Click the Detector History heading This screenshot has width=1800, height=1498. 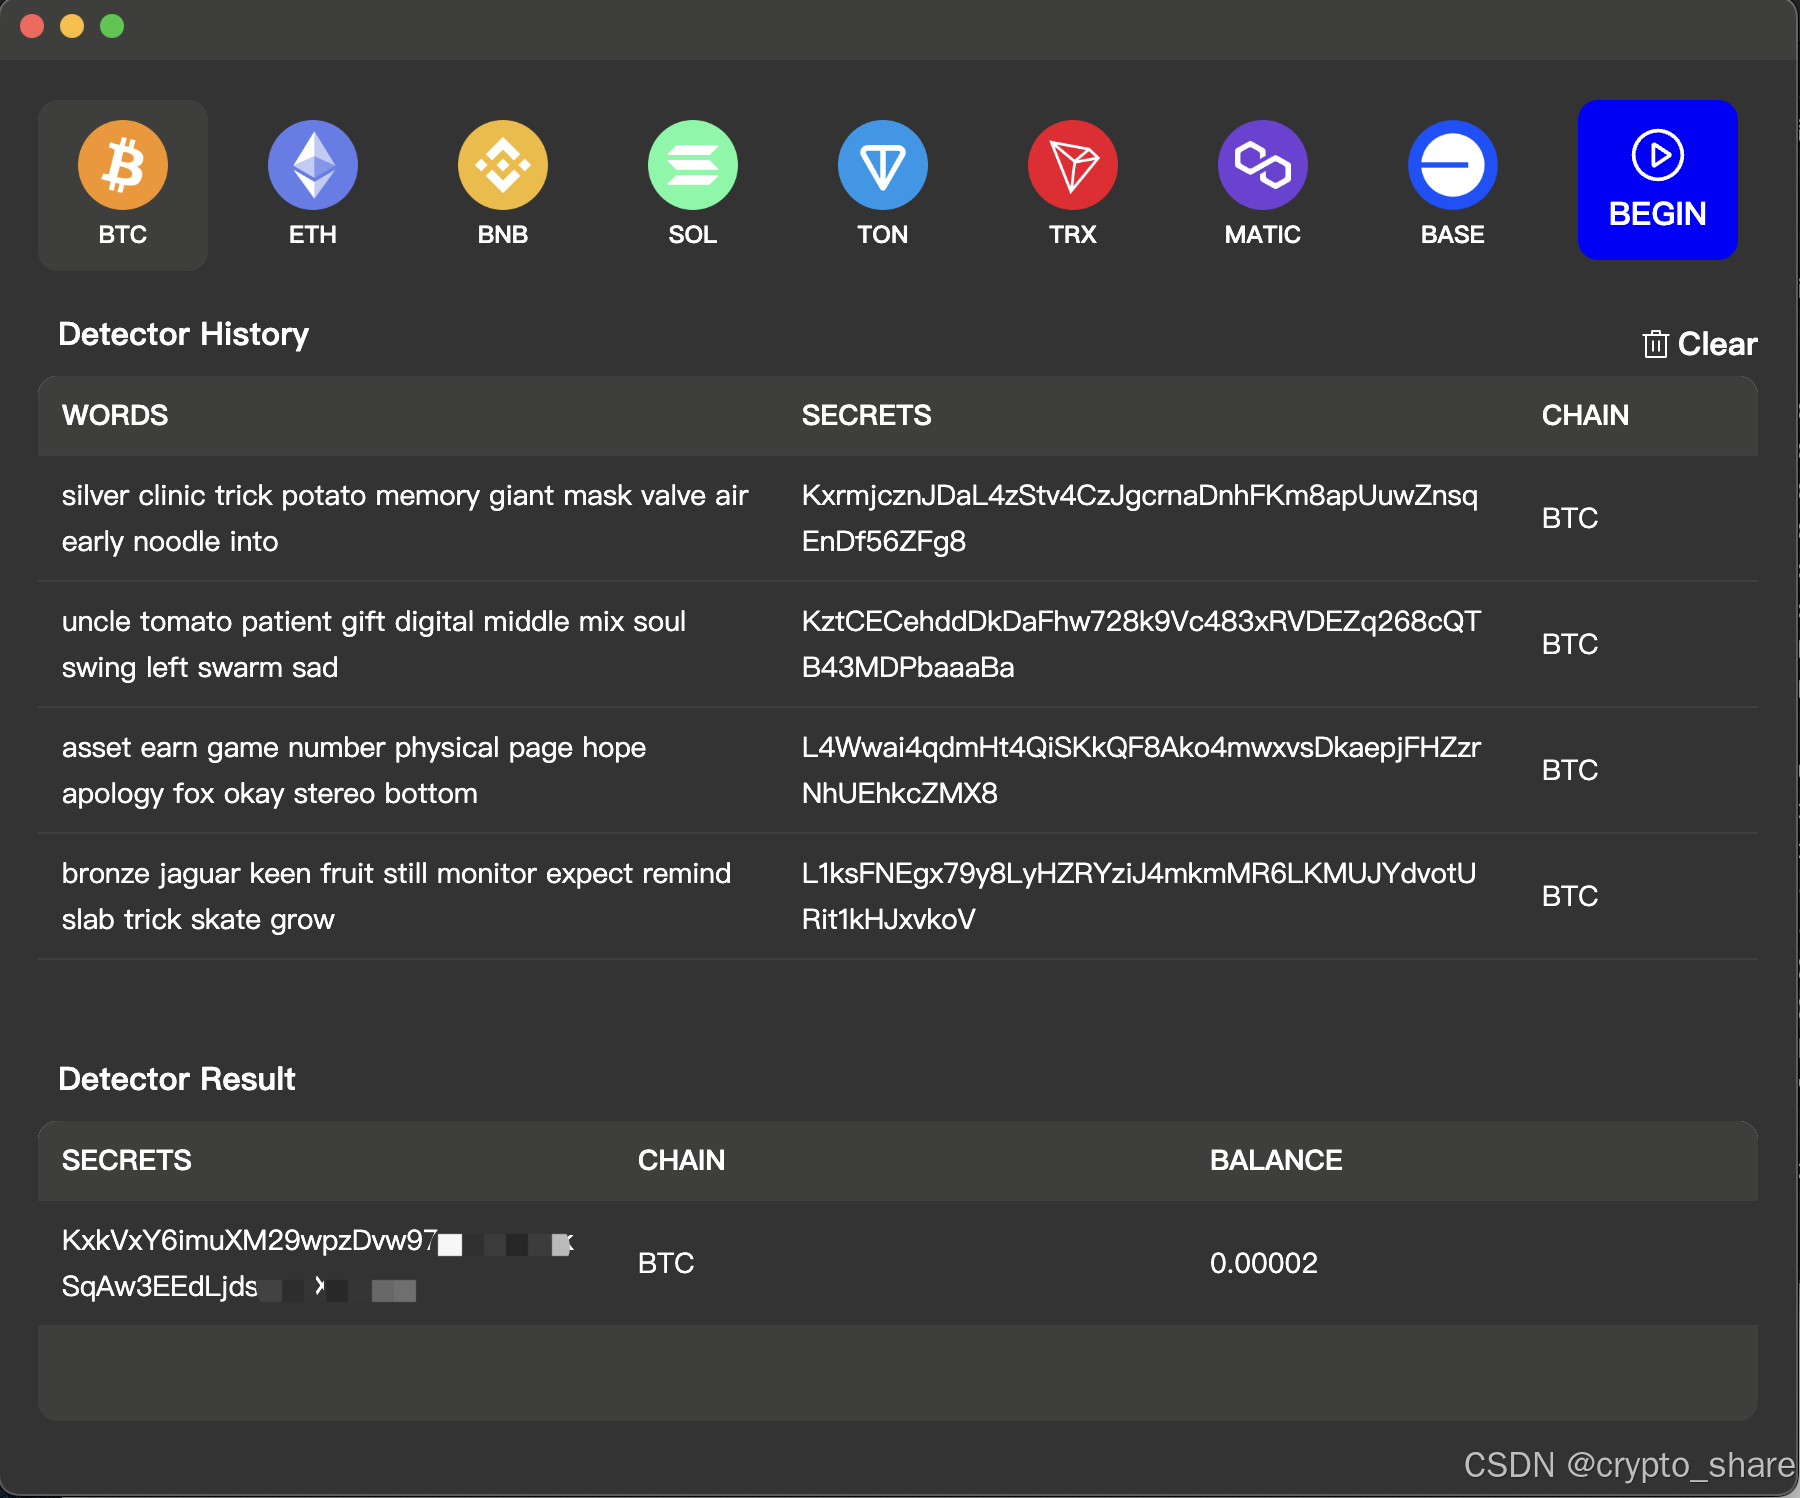[184, 334]
